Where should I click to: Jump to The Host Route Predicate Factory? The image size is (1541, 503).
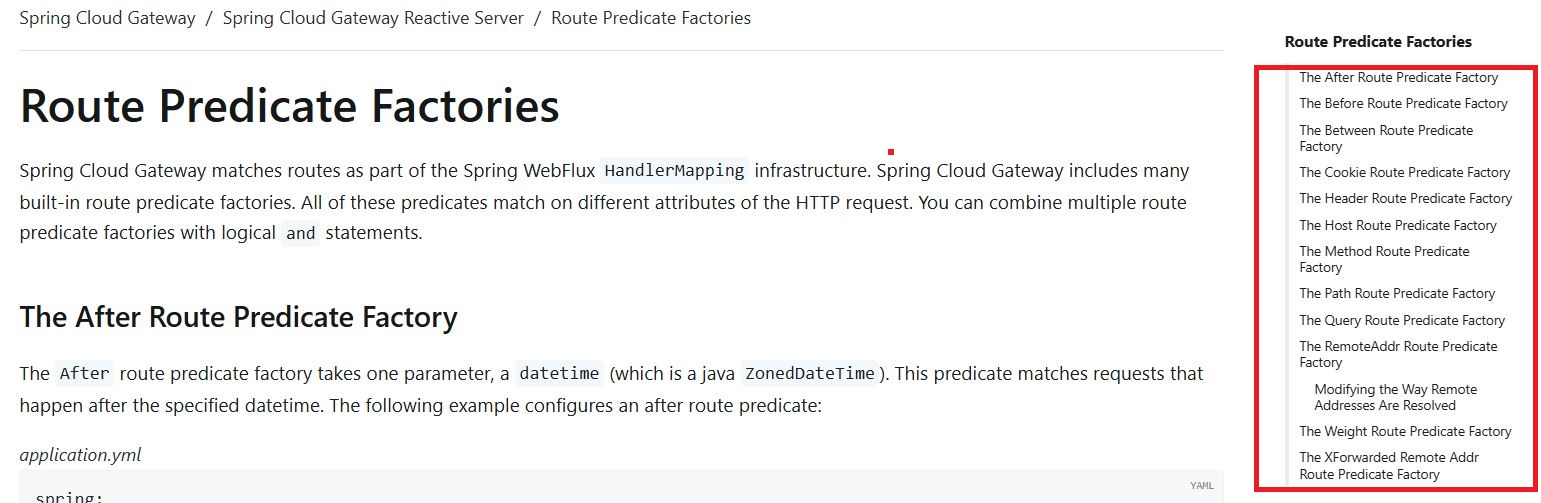point(1397,225)
